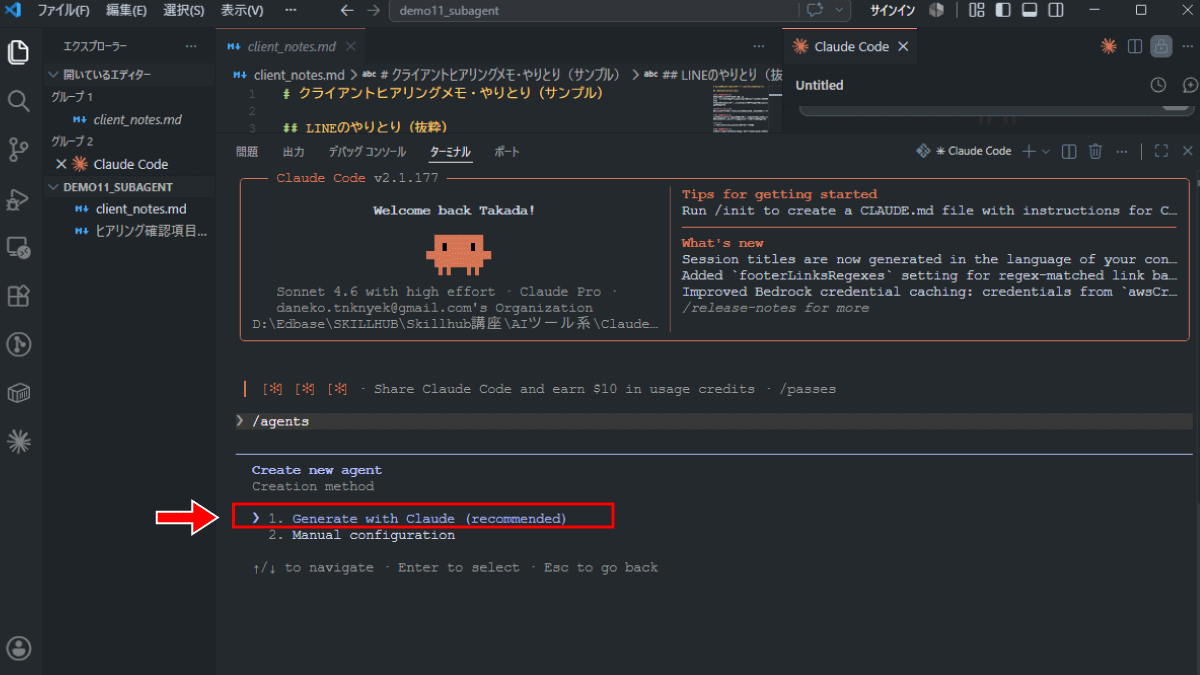Open the ファイル(F) menu

63,10
